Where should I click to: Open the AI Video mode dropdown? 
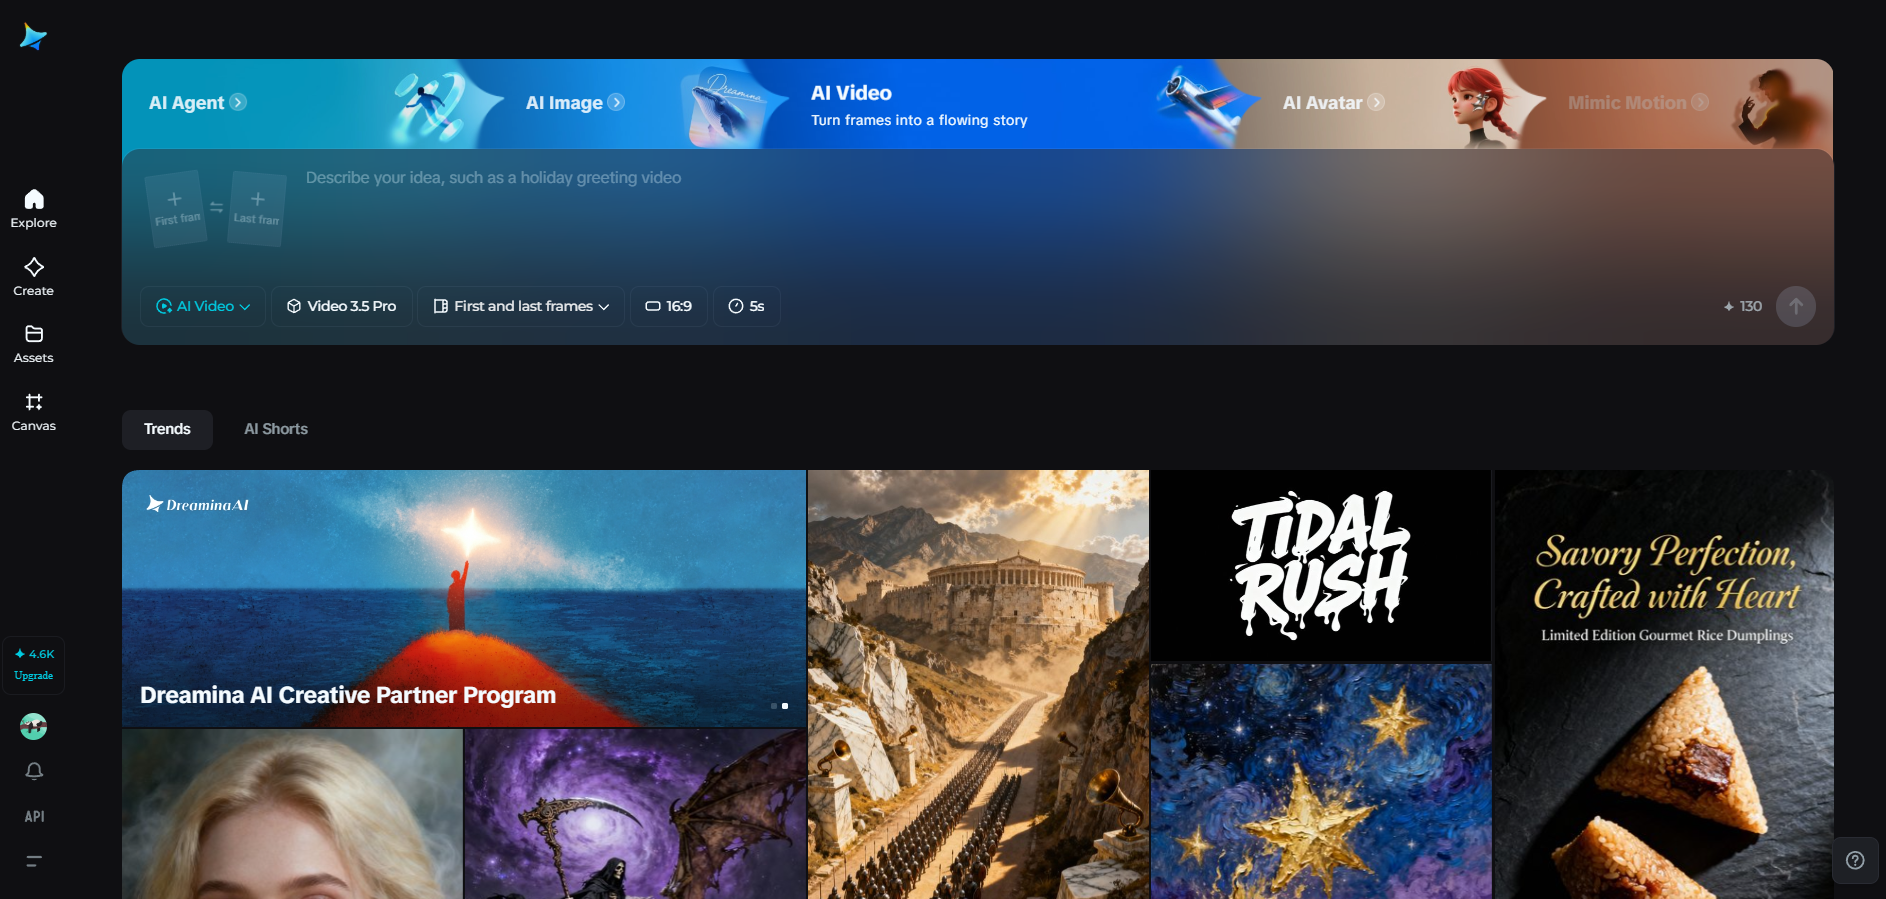point(203,306)
